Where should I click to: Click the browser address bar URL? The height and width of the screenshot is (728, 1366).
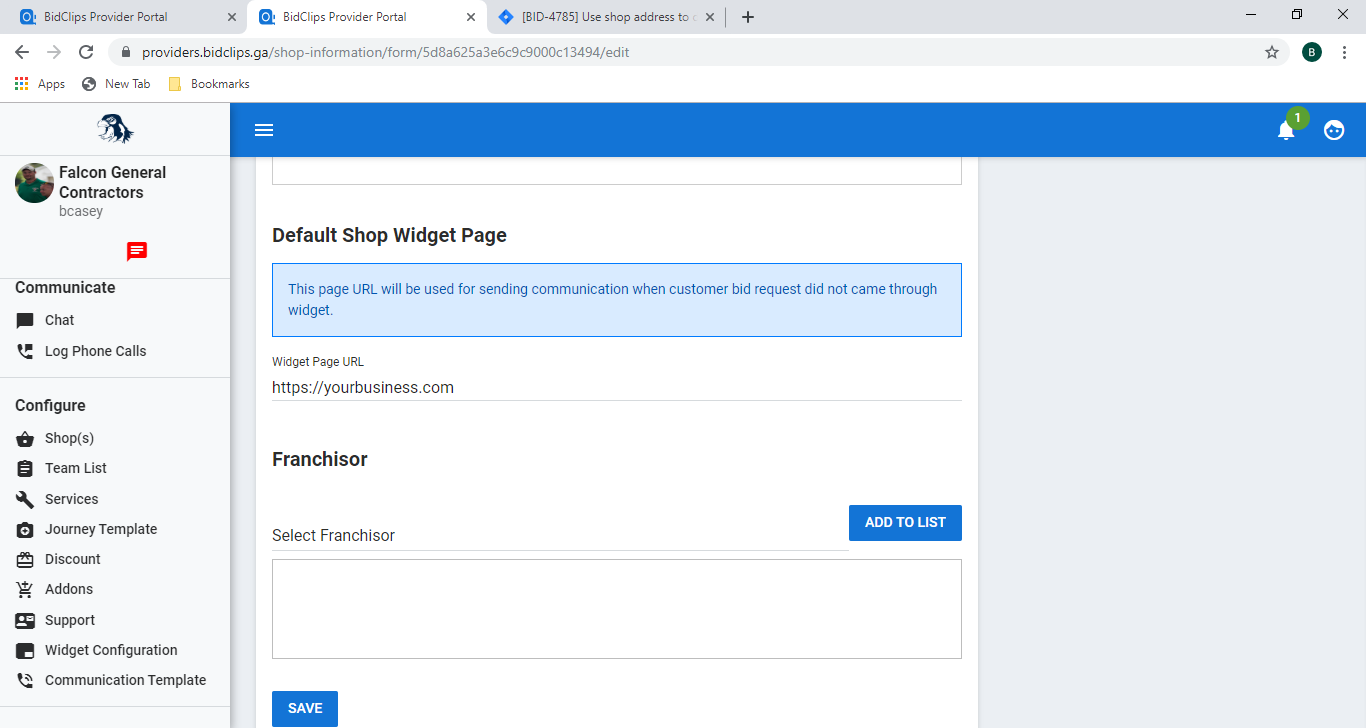click(x=385, y=52)
